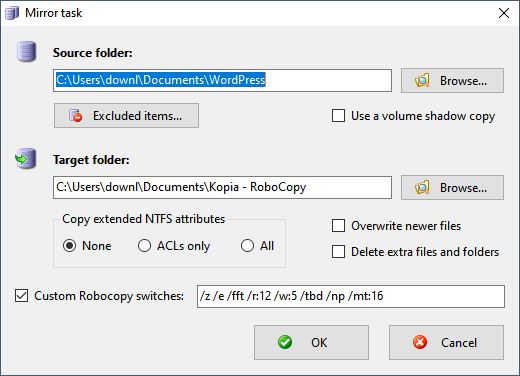This screenshot has width=520, height=376.
Task: Cancel the mirror task dialog
Action: click(446, 343)
